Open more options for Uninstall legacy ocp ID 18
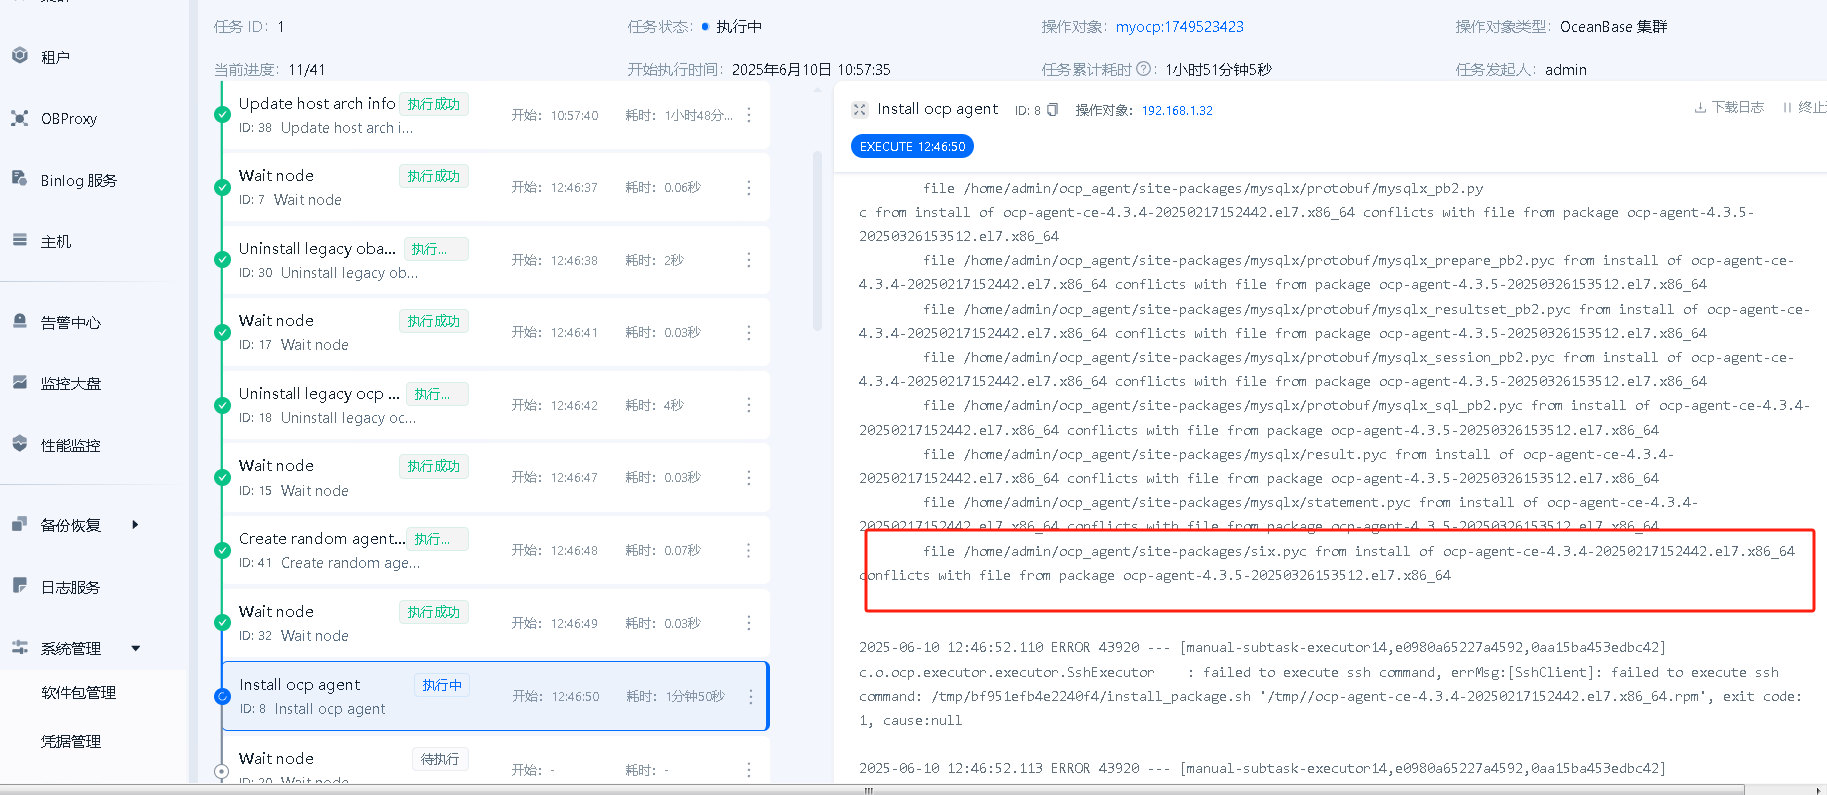Image resolution: width=1827 pixels, height=795 pixels. click(x=749, y=405)
